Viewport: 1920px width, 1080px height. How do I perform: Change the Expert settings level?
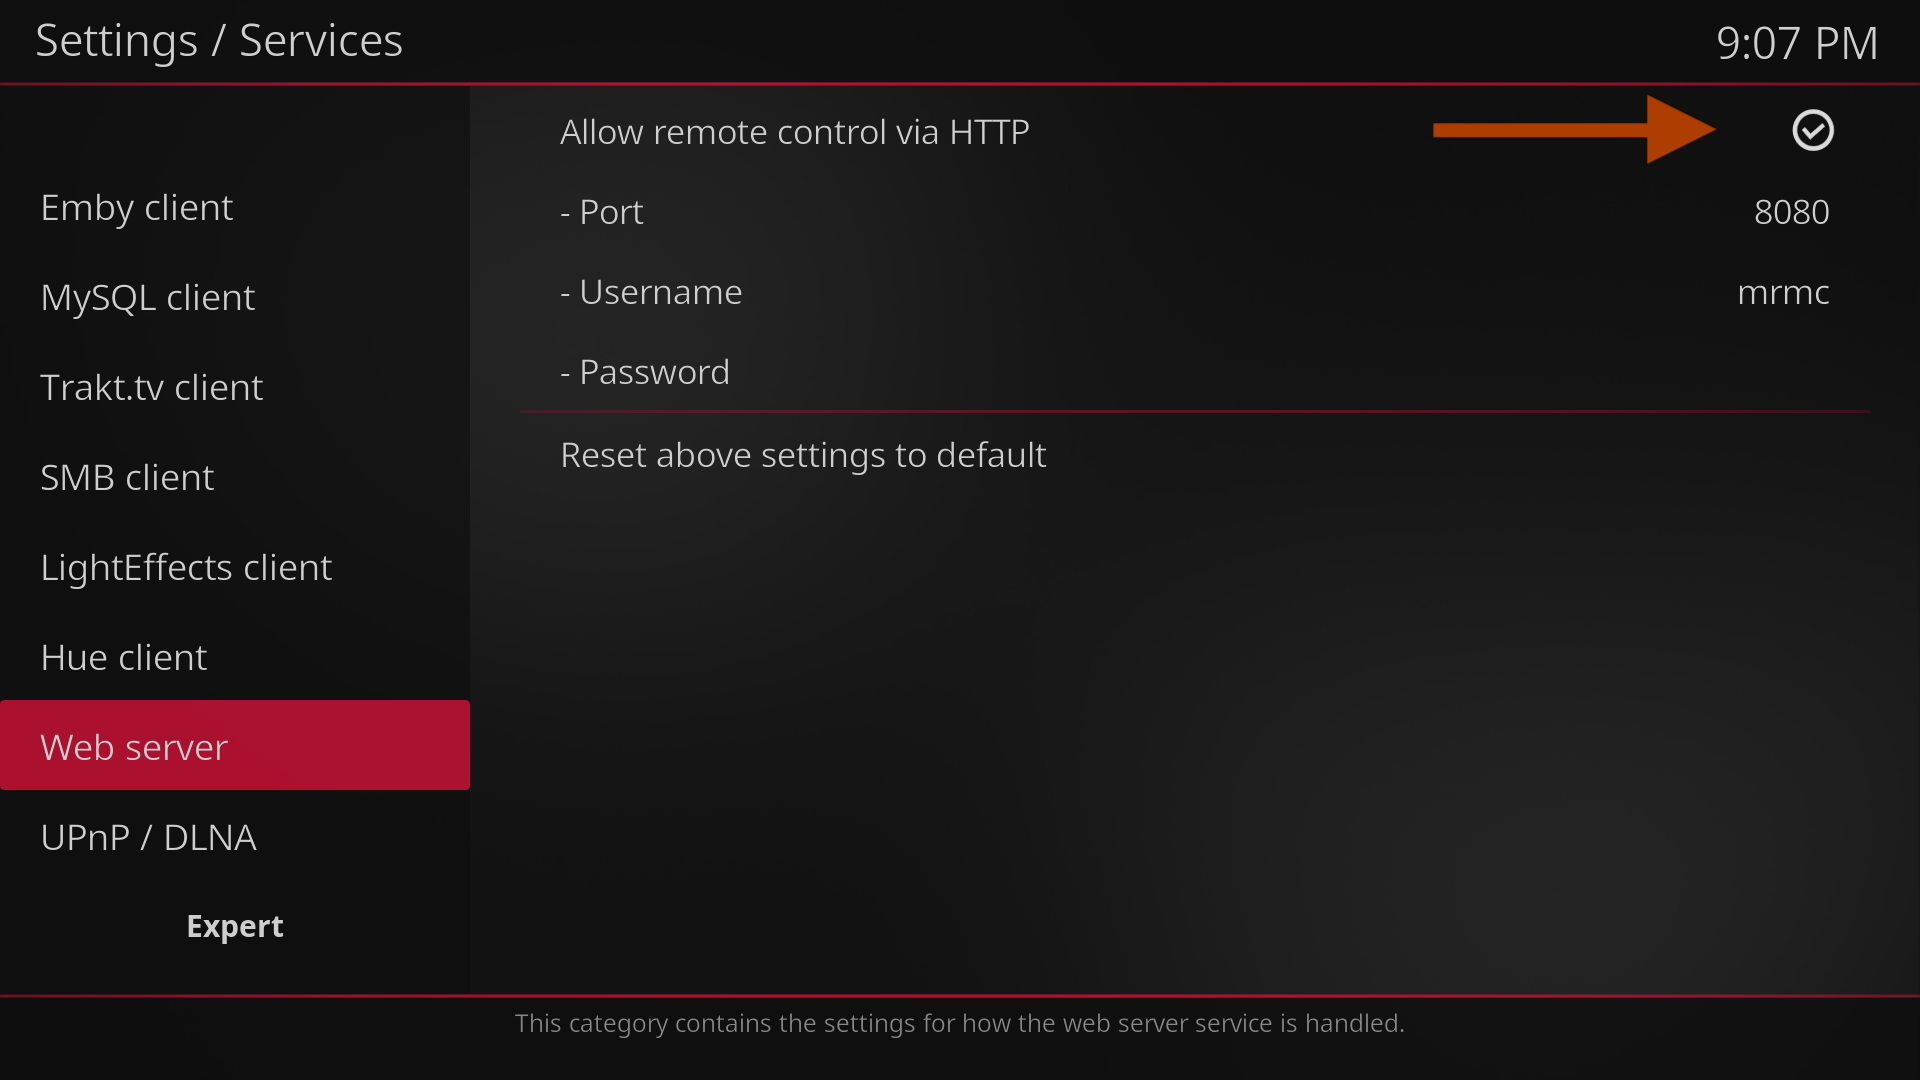coord(235,926)
